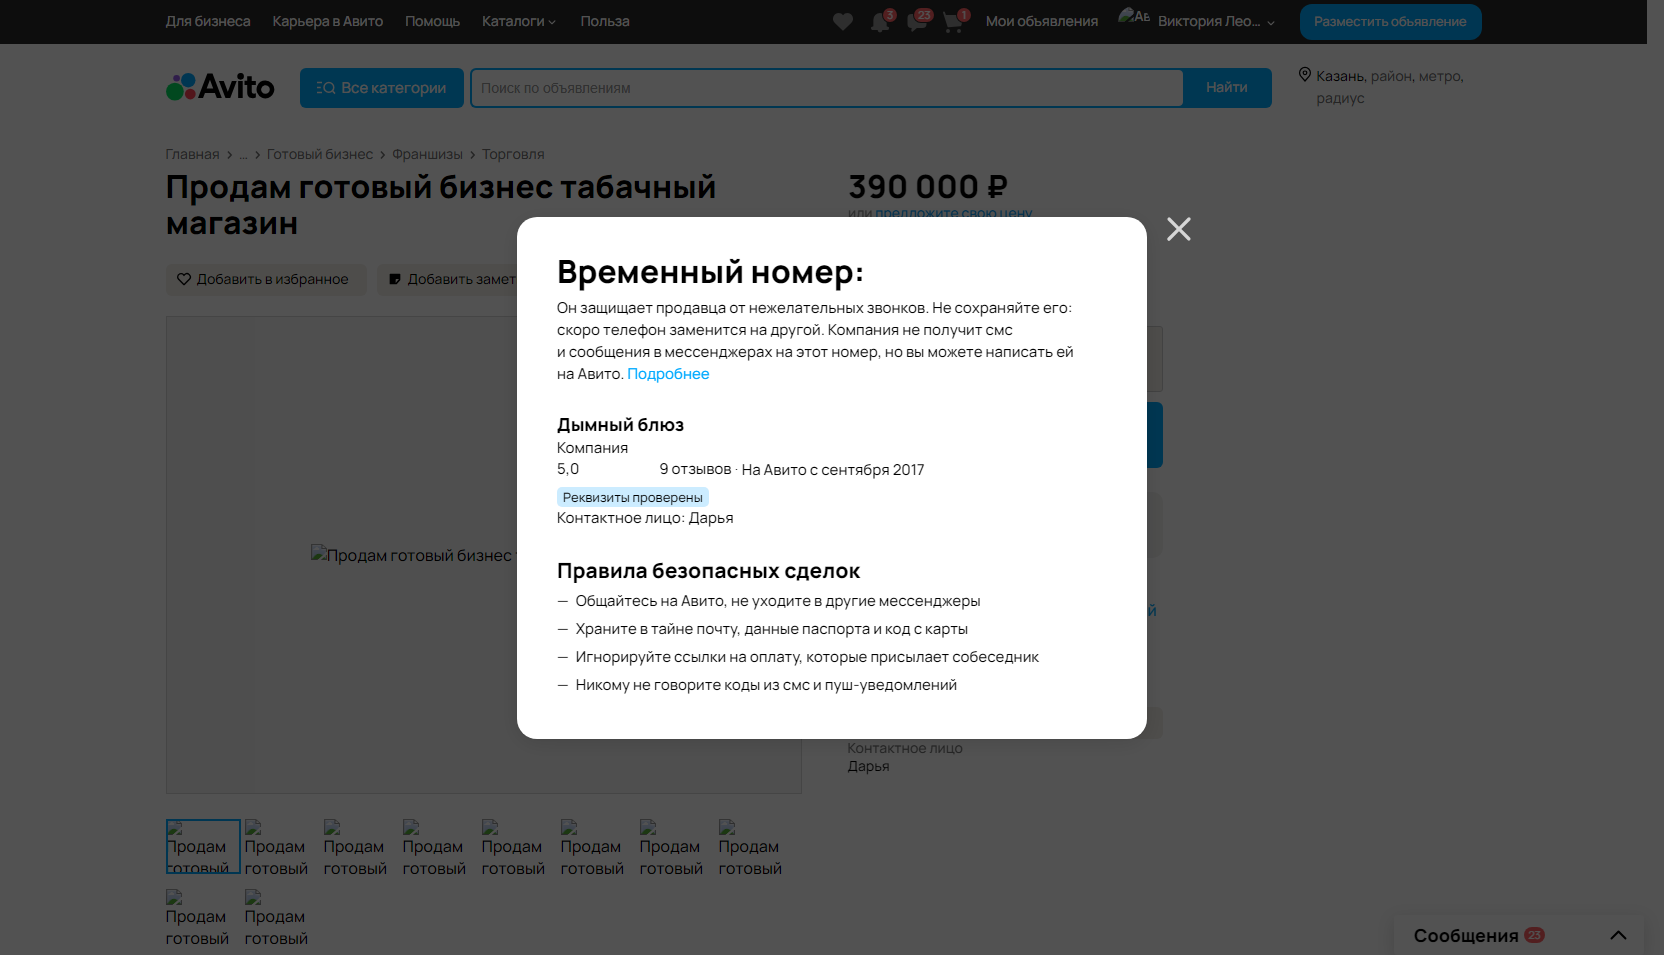Click the rule about ignoring payment links
Viewport: 1664px width, 955px height.
[x=807, y=657]
